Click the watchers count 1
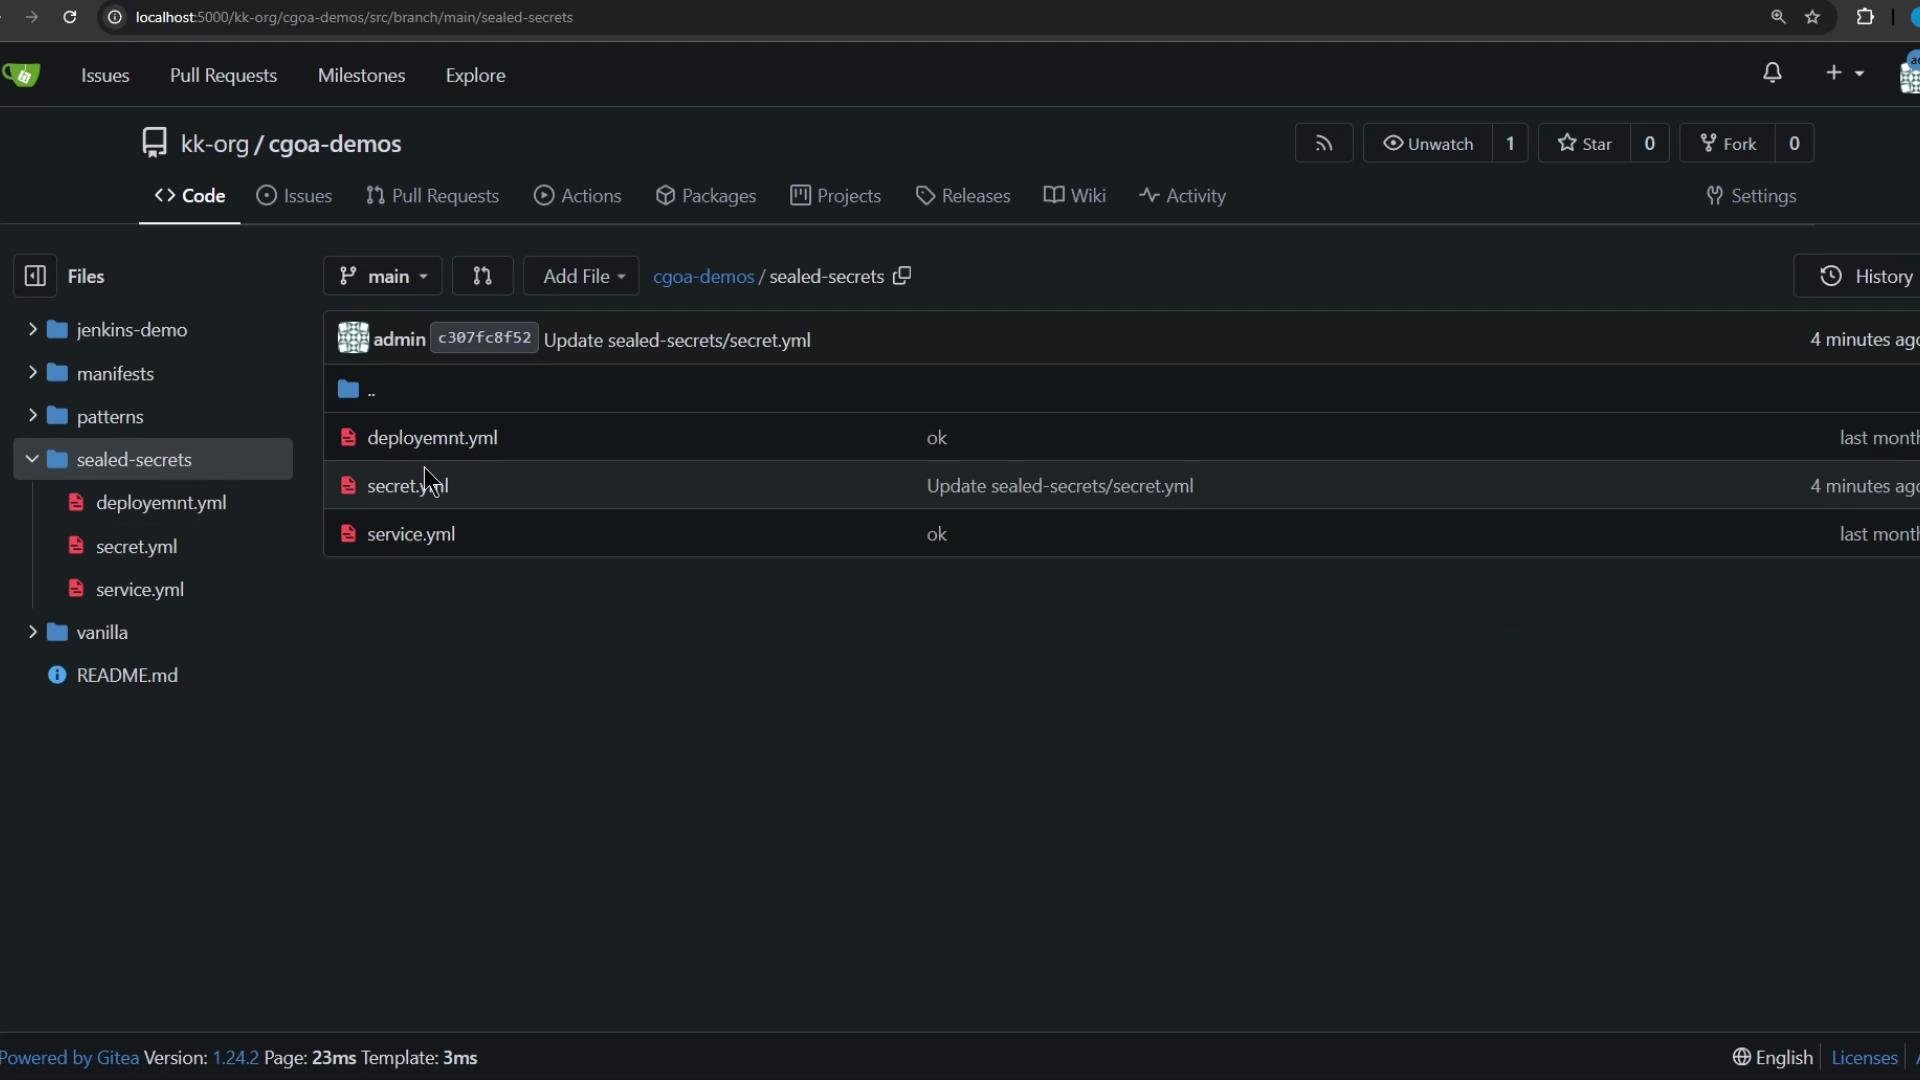The image size is (1920, 1080). (x=1510, y=143)
